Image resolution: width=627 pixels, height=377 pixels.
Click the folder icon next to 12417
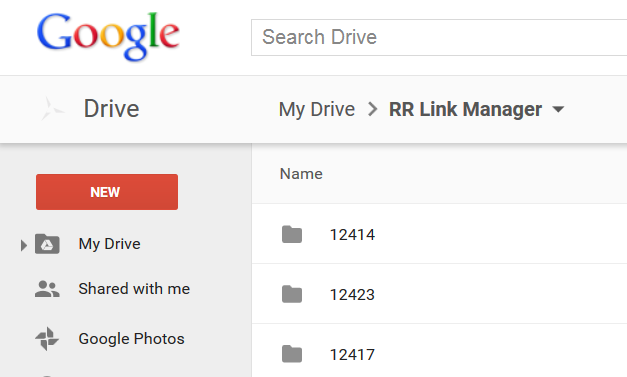point(292,354)
